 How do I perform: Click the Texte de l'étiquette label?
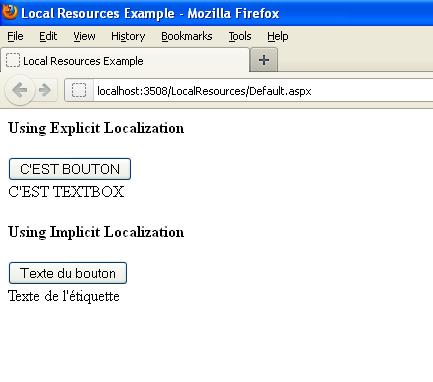64,296
